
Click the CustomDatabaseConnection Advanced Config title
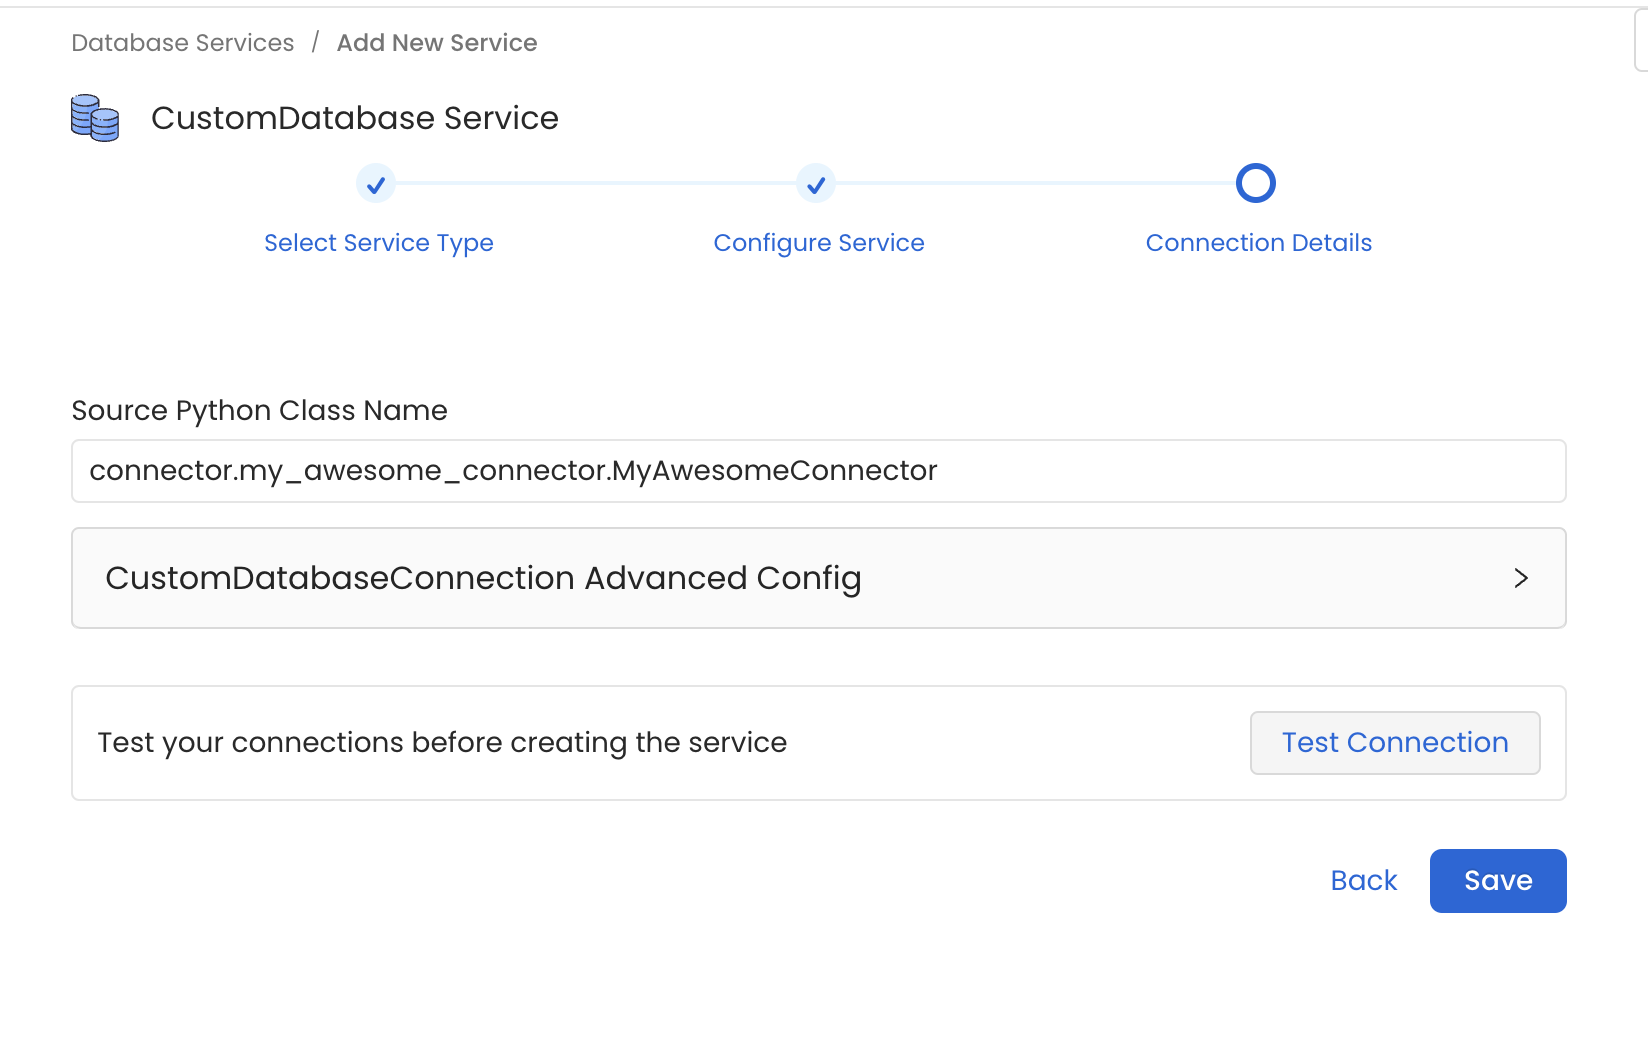point(483,578)
